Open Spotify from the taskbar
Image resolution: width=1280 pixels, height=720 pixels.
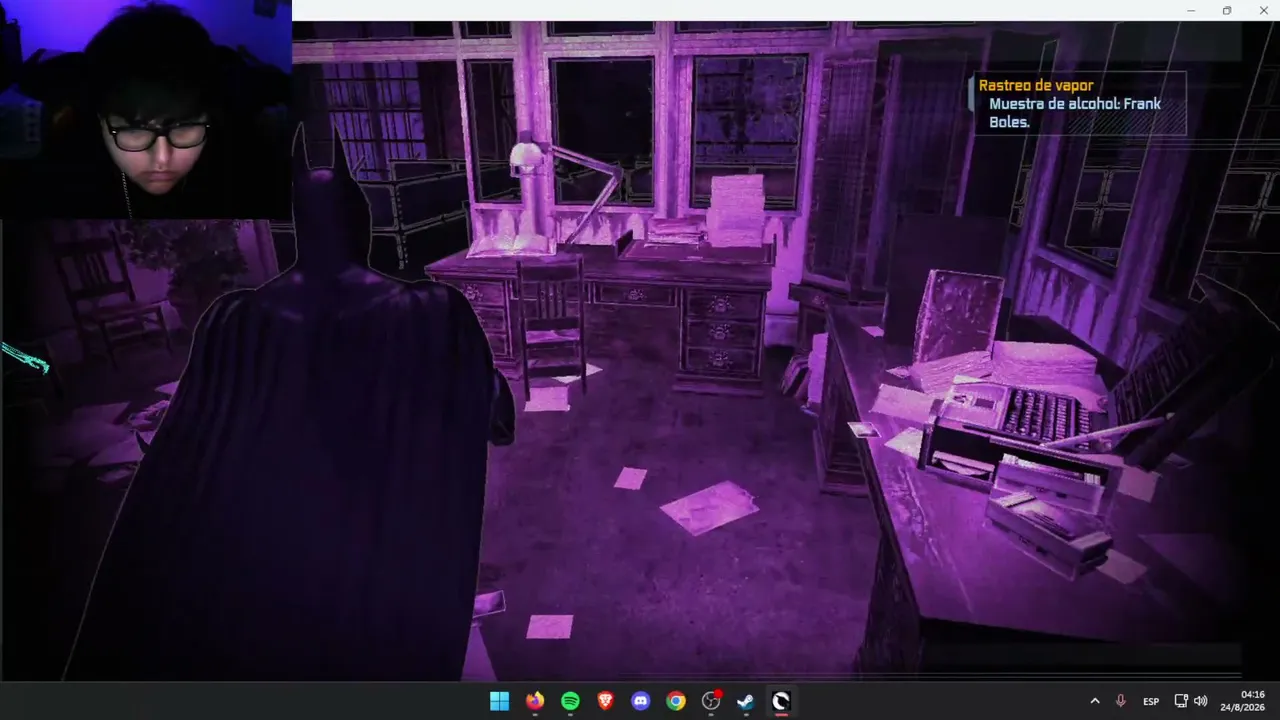pos(570,701)
